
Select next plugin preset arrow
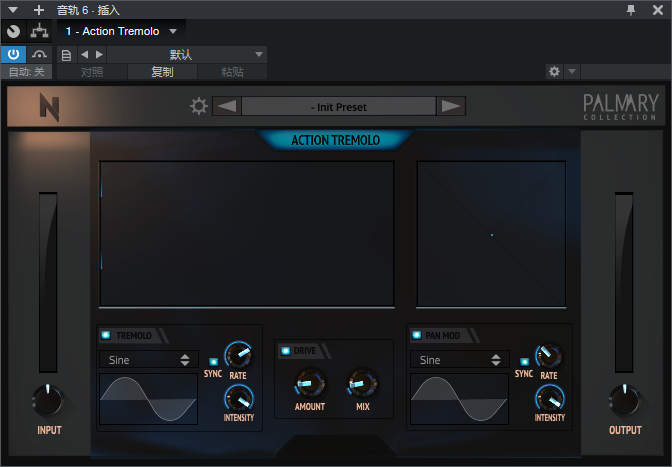(x=451, y=106)
